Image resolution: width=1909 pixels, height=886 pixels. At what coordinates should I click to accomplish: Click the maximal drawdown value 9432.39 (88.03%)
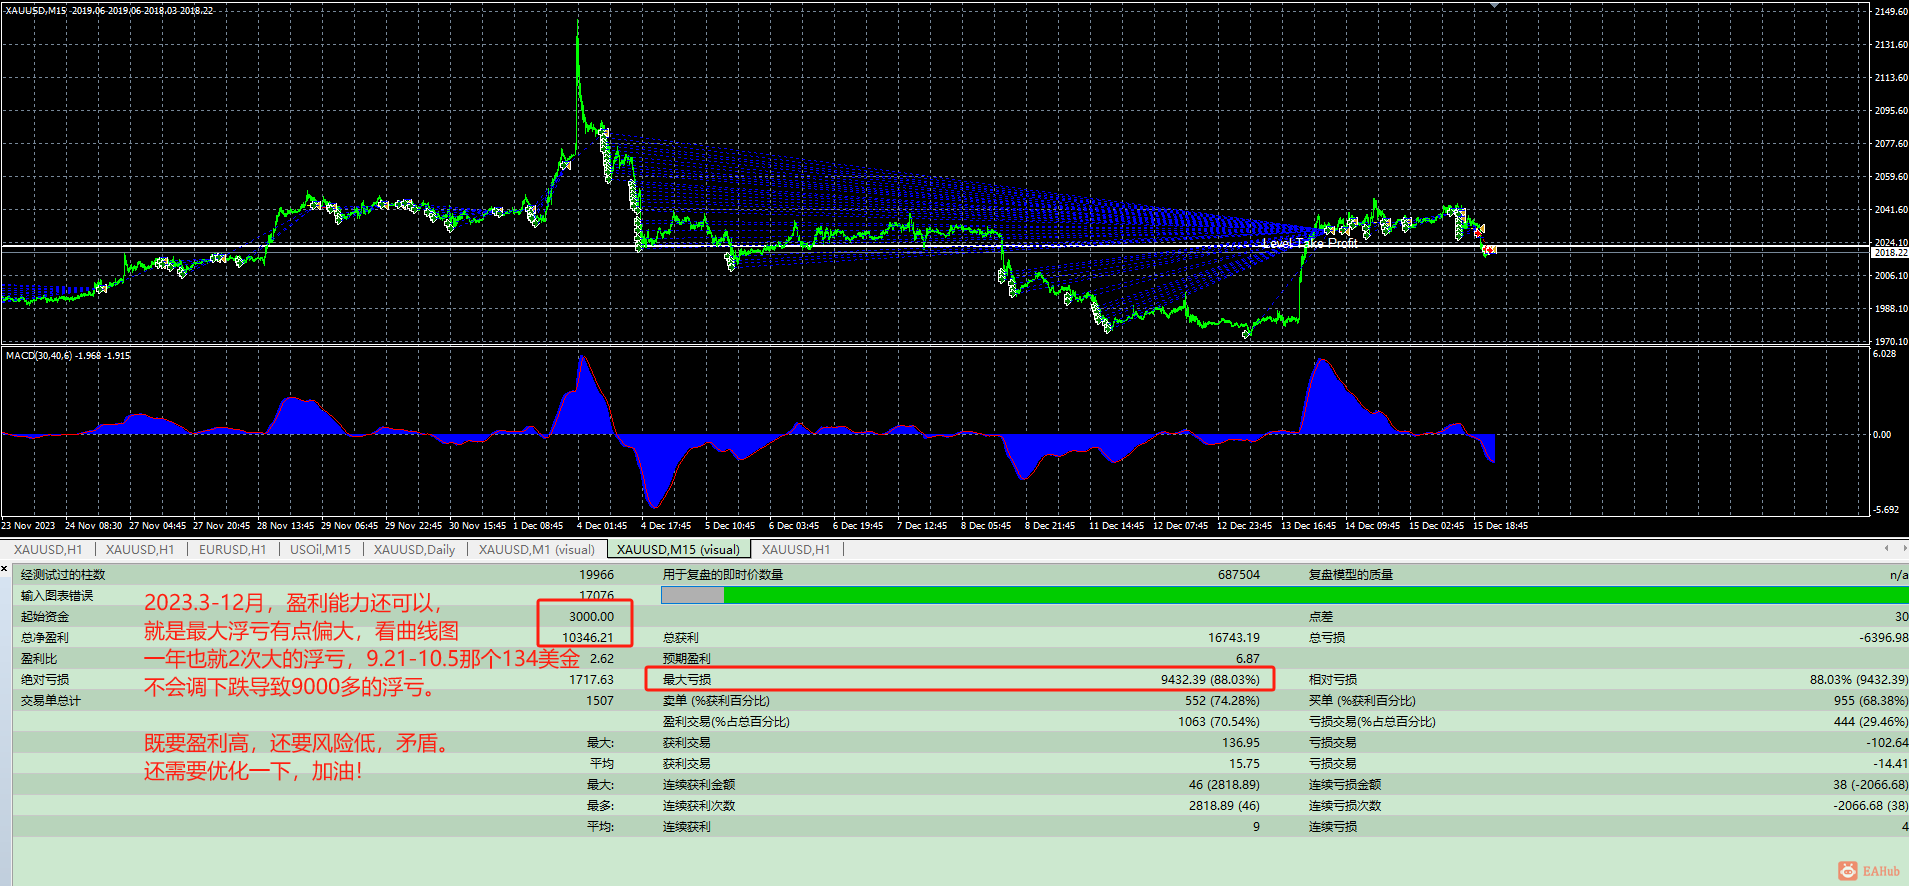(1210, 680)
